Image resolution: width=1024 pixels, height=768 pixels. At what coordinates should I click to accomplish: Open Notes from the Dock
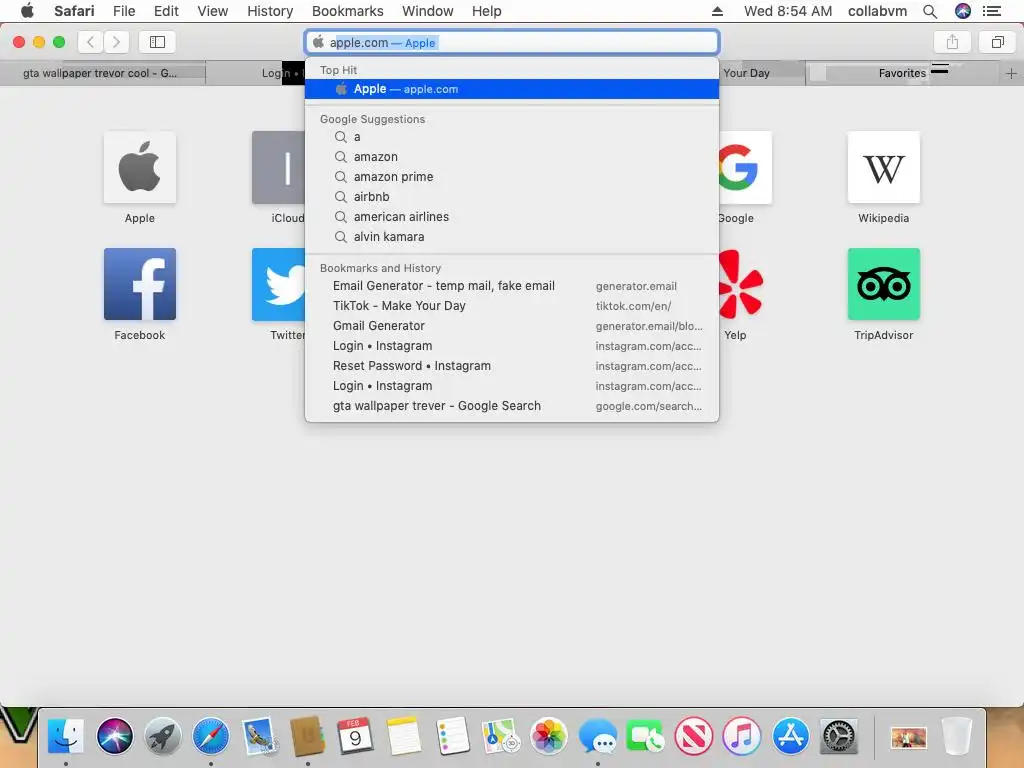coord(404,736)
